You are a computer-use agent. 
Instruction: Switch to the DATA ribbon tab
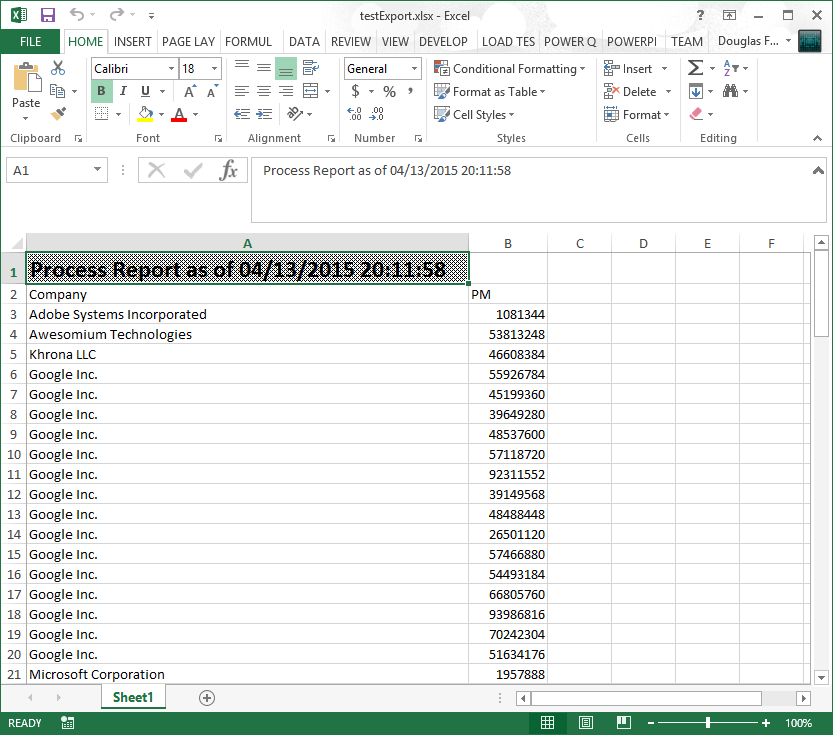304,41
